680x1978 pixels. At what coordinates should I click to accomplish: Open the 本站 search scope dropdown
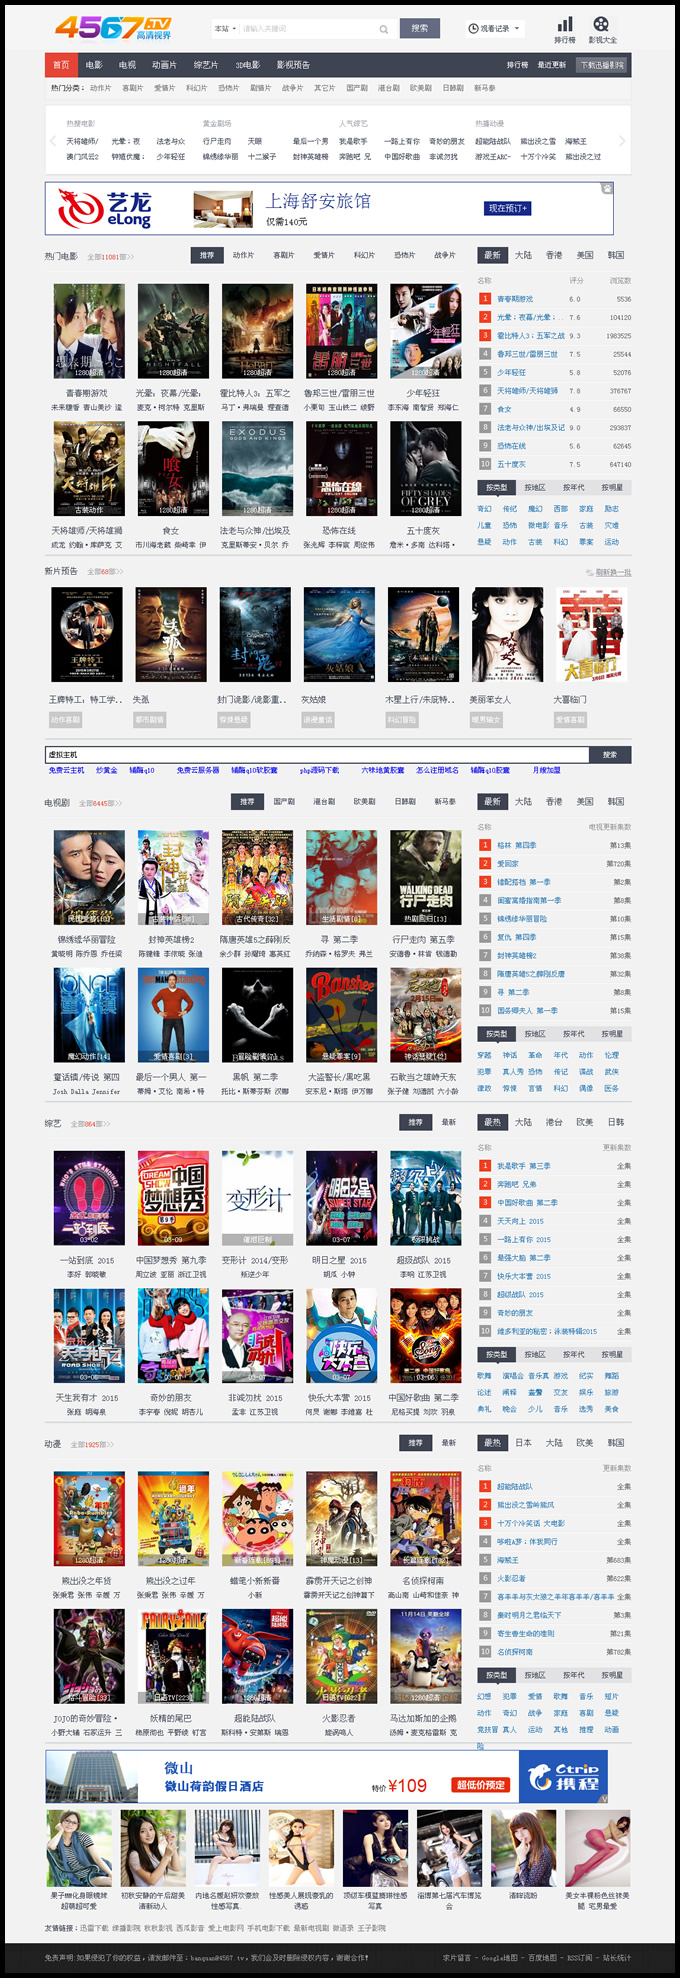coord(225,29)
